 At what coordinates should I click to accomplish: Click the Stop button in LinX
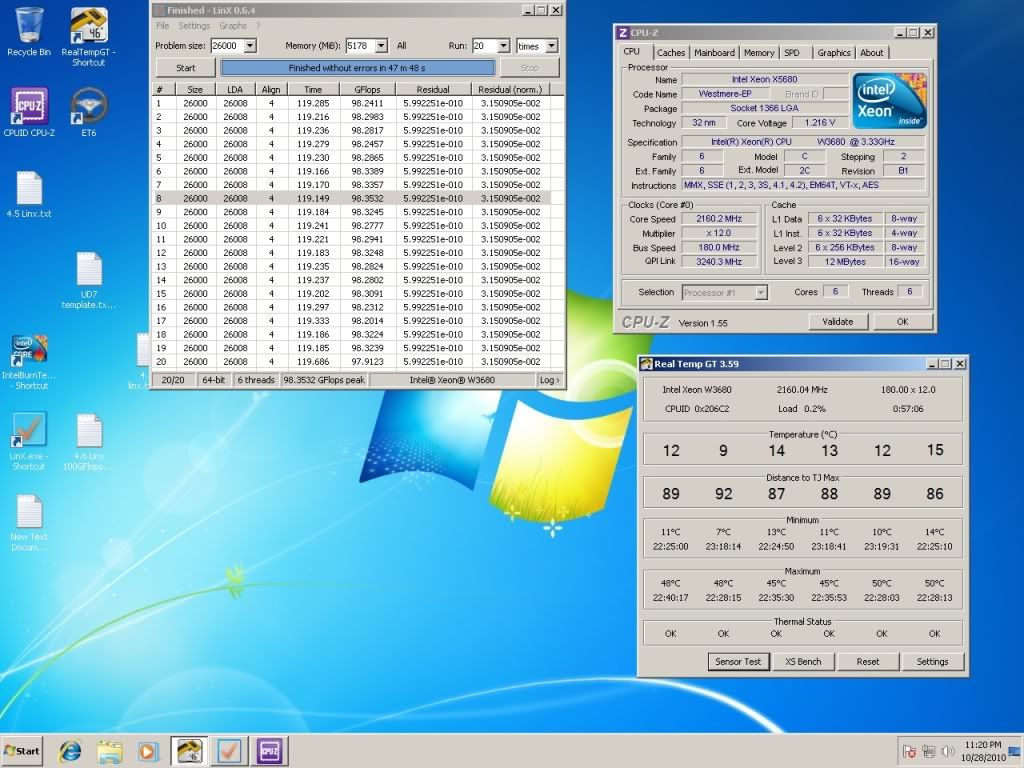coord(530,68)
